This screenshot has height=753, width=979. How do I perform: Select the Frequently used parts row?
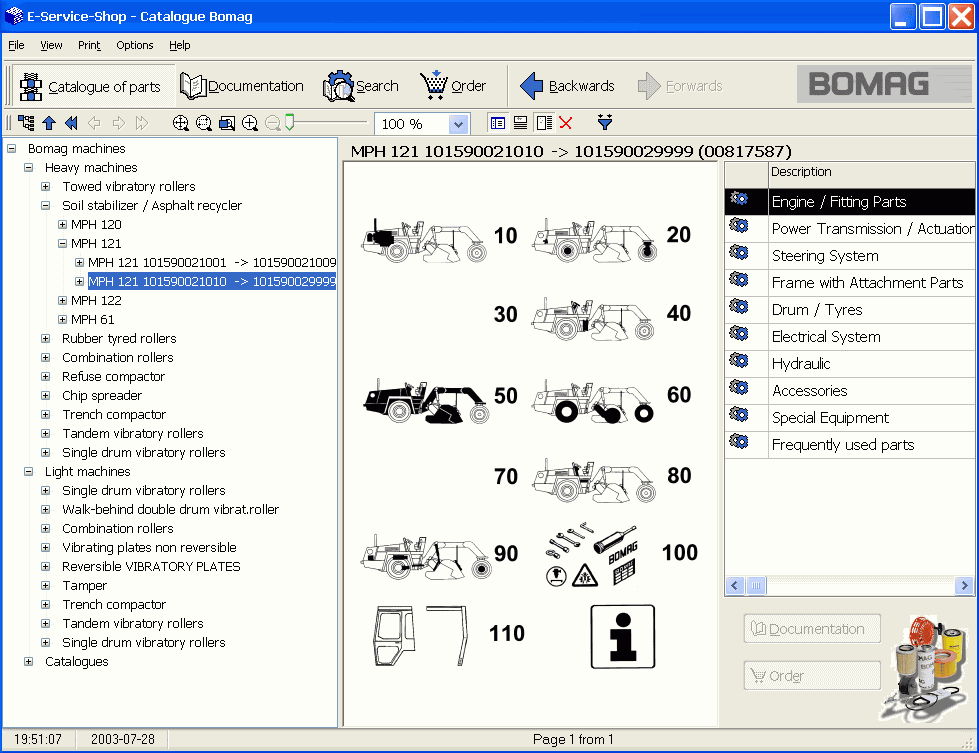point(850,445)
